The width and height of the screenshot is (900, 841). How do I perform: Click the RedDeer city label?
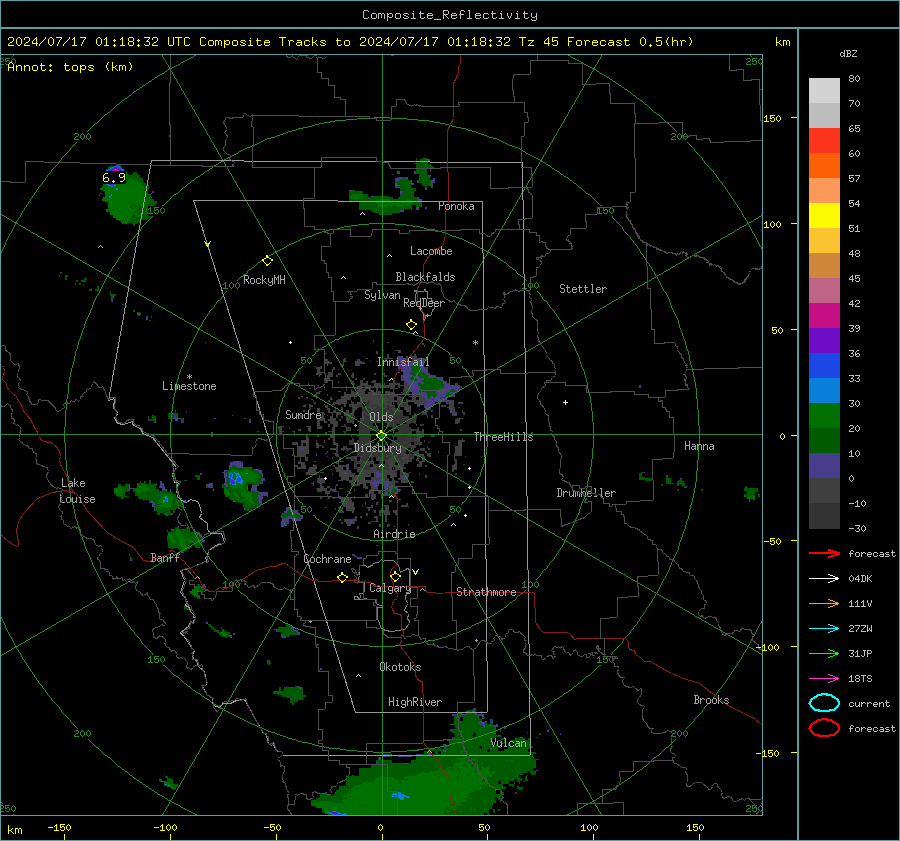click(424, 303)
